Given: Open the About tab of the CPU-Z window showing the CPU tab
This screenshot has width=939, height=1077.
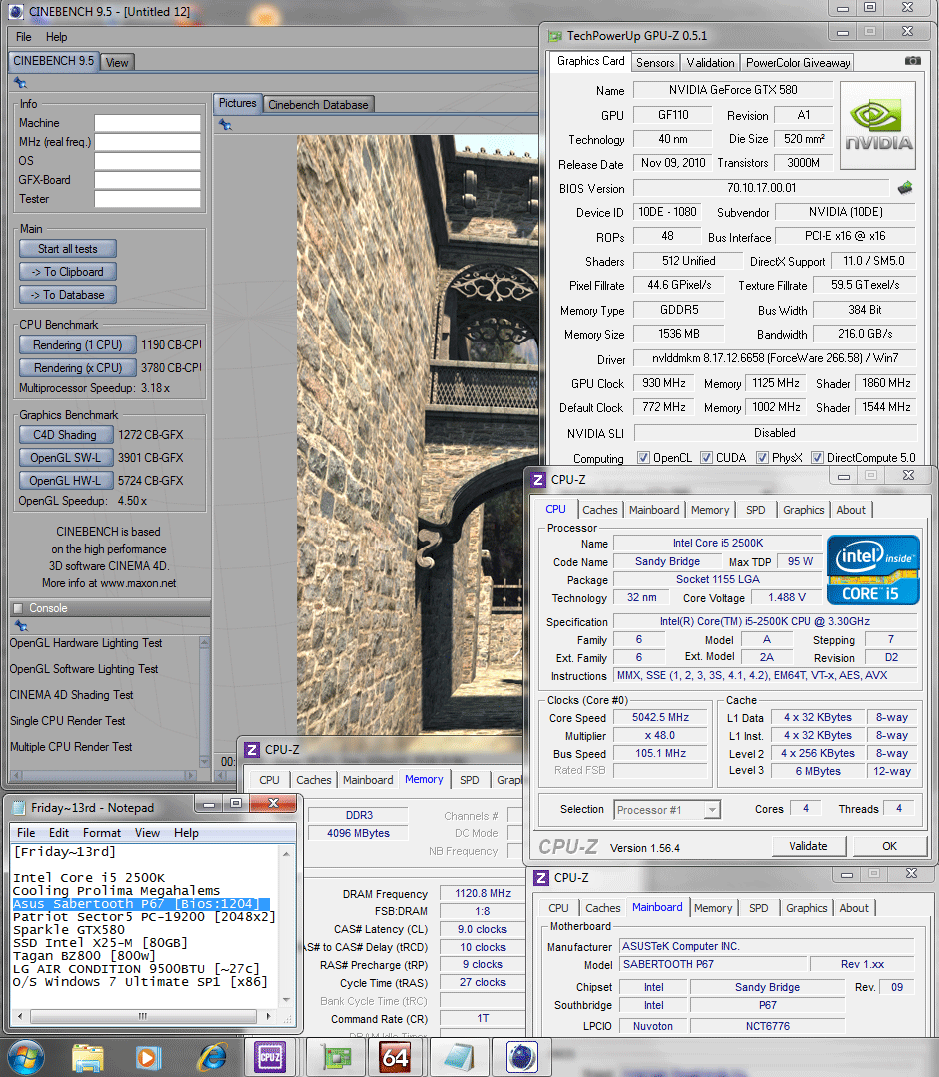Looking at the screenshot, I should [850, 510].
